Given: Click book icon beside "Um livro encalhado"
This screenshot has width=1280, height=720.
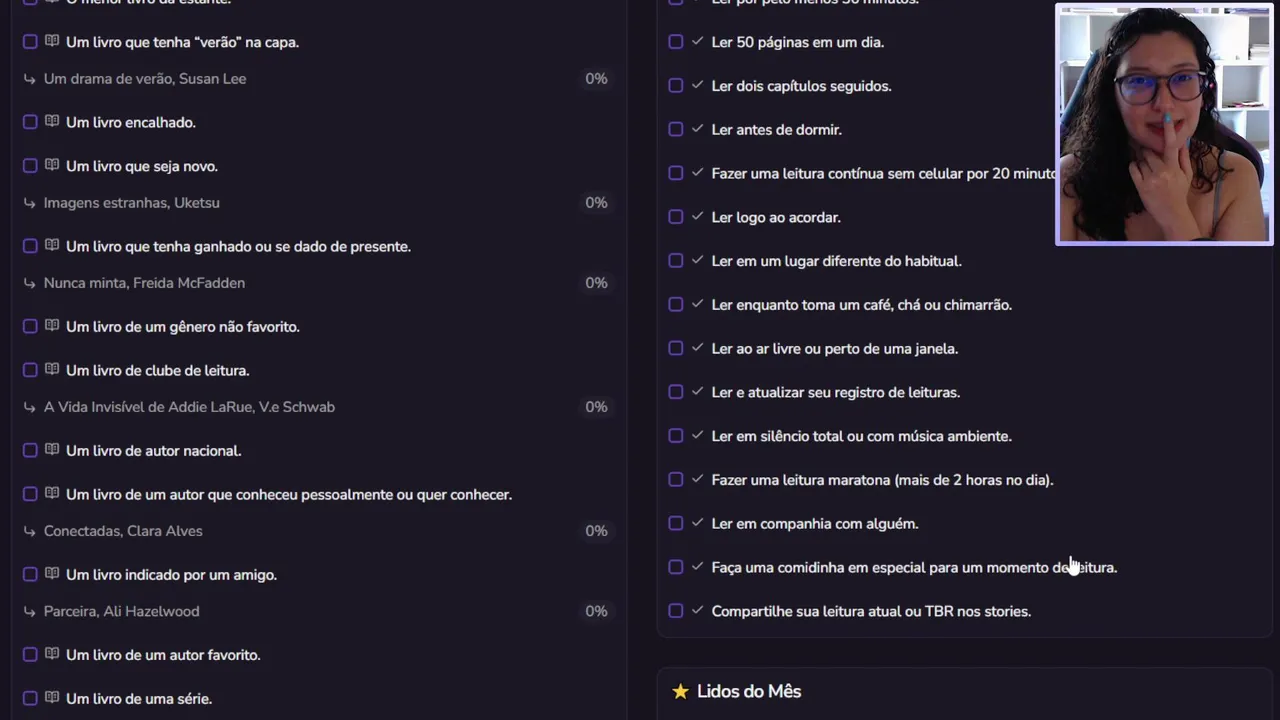Looking at the screenshot, I should point(52,122).
